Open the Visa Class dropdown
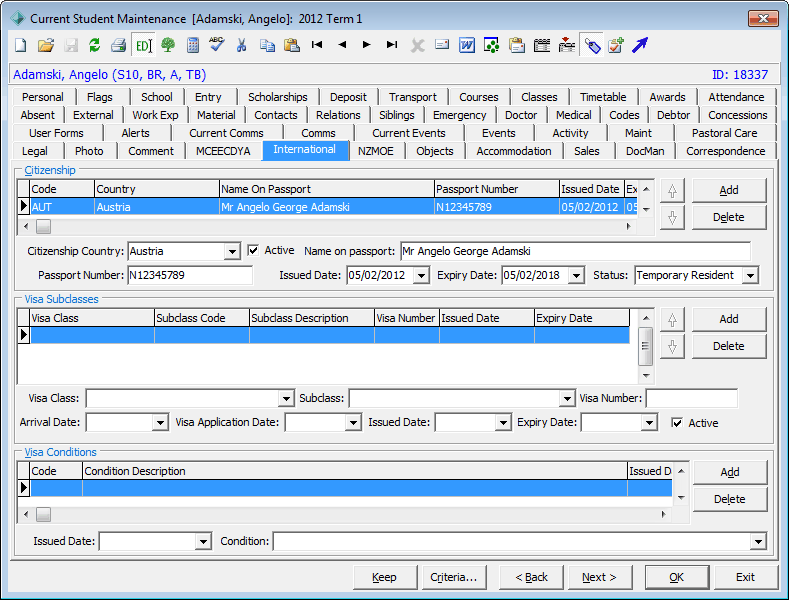The width and height of the screenshot is (789, 600). tap(286, 399)
